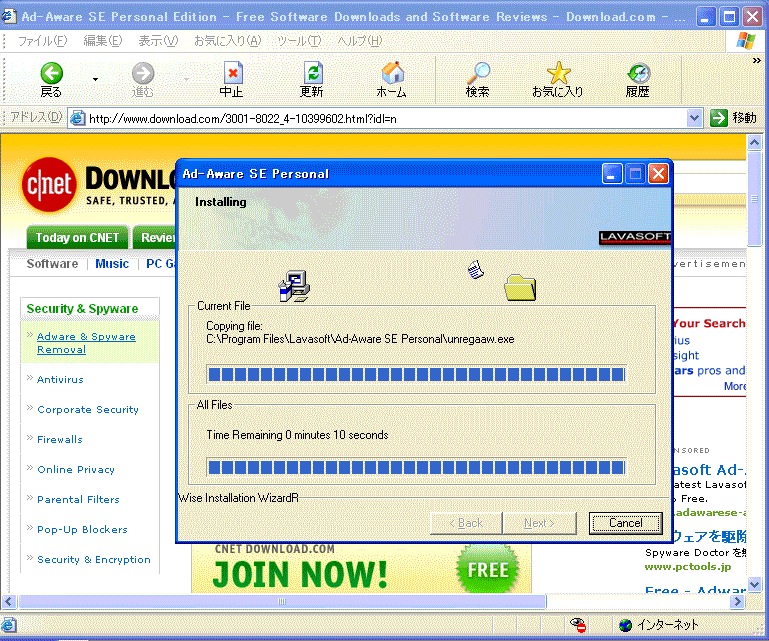The image size is (769, 641).
Task: Click the Current File progress bar
Action: point(416,375)
